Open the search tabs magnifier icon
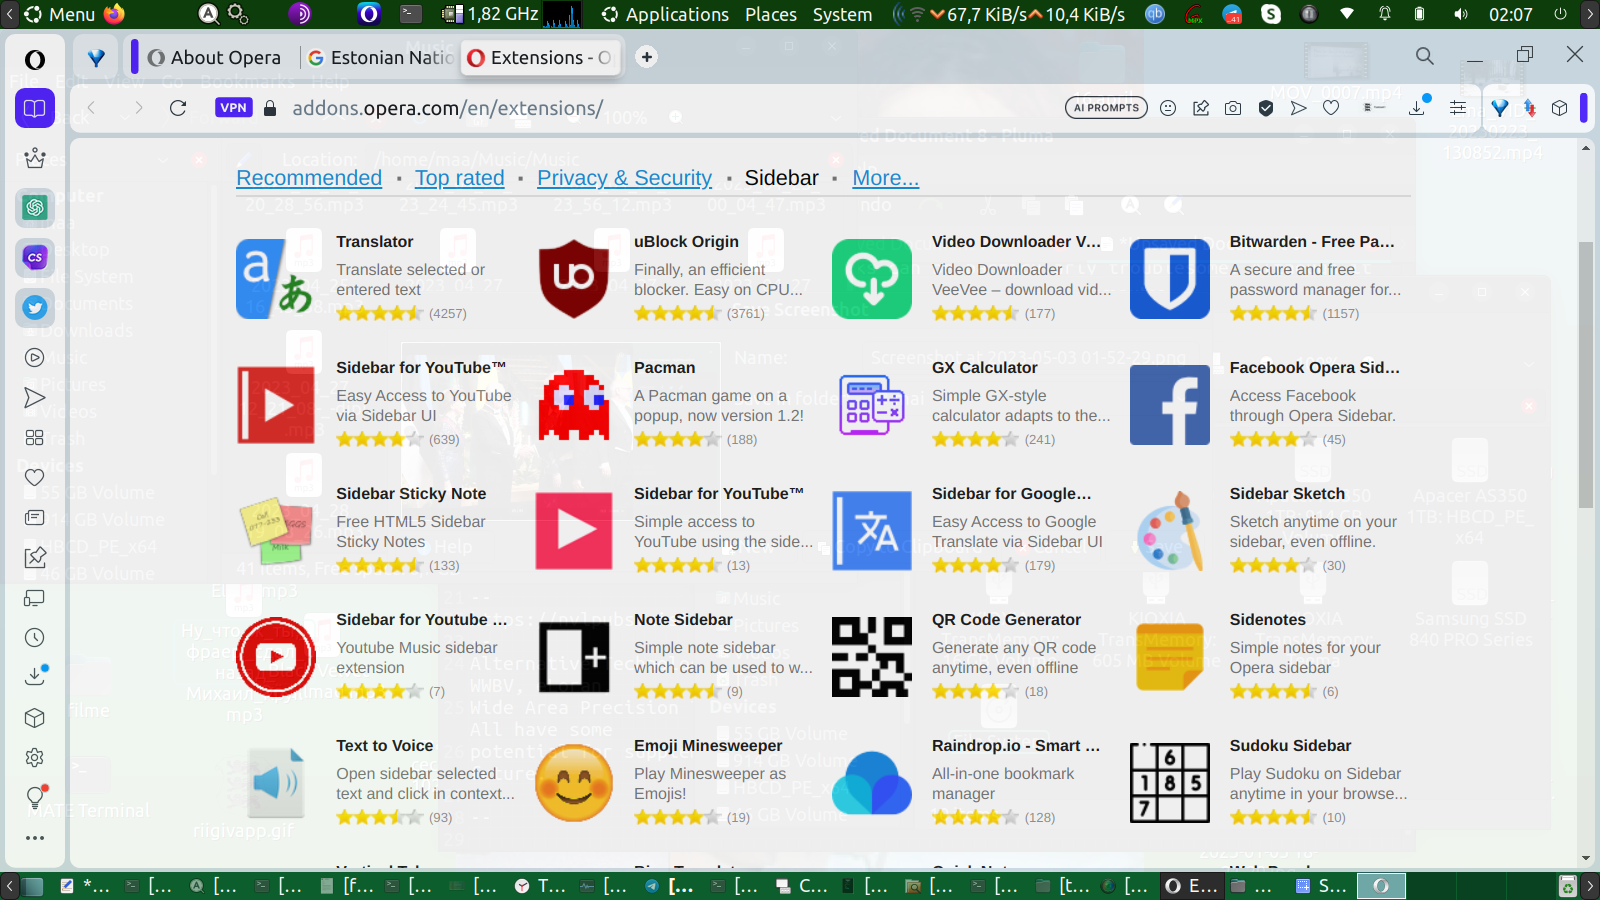This screenshot has height=900, width=1600. 1425,56
